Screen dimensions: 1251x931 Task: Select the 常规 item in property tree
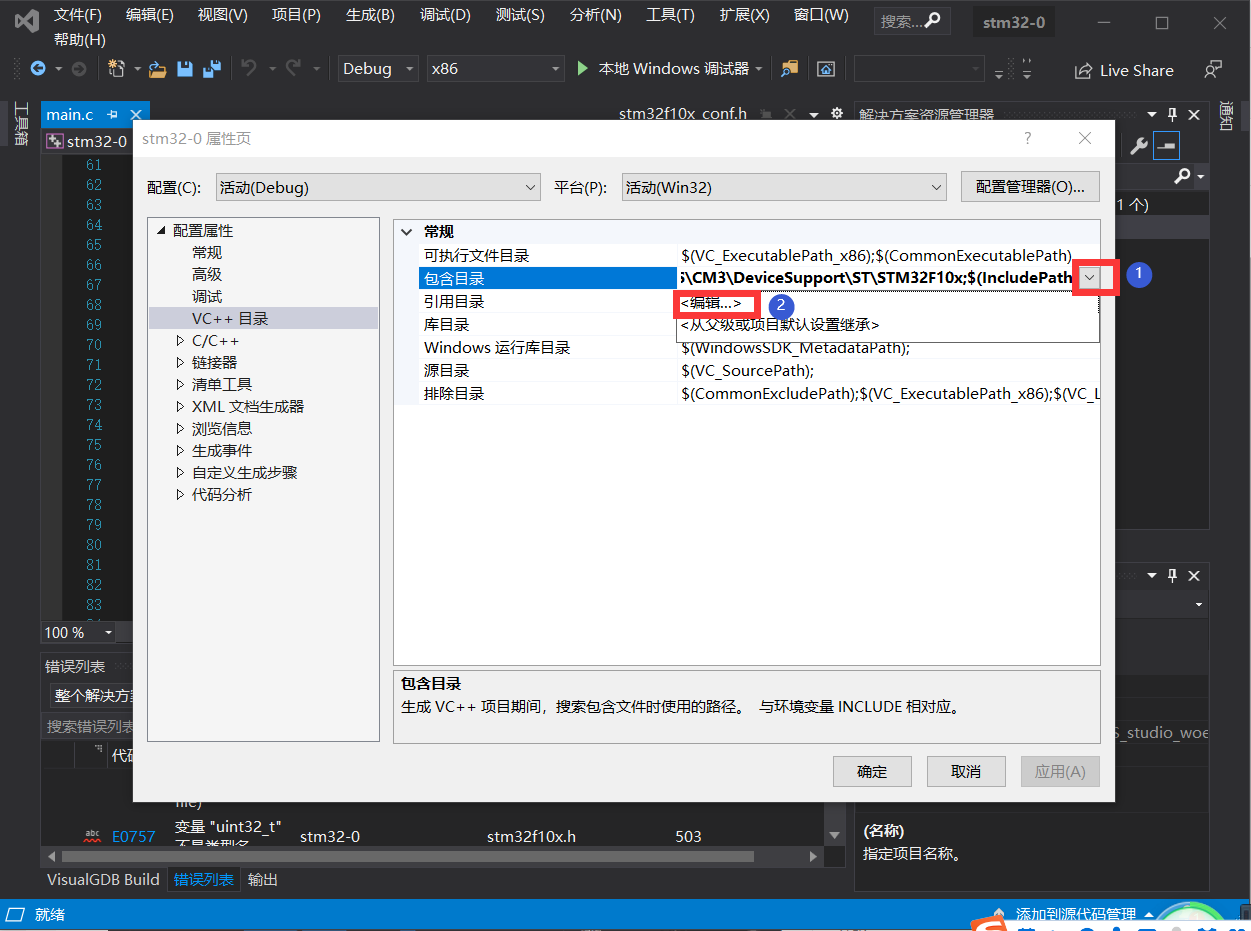pyautogui.click(x=207, y=253)
